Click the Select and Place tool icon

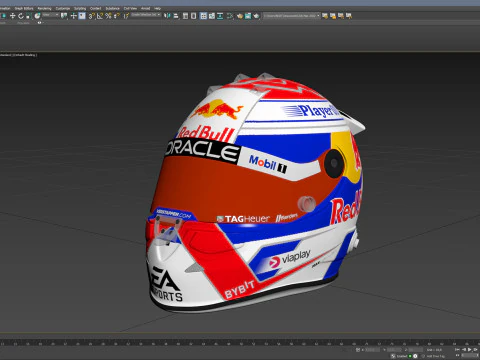37,16
